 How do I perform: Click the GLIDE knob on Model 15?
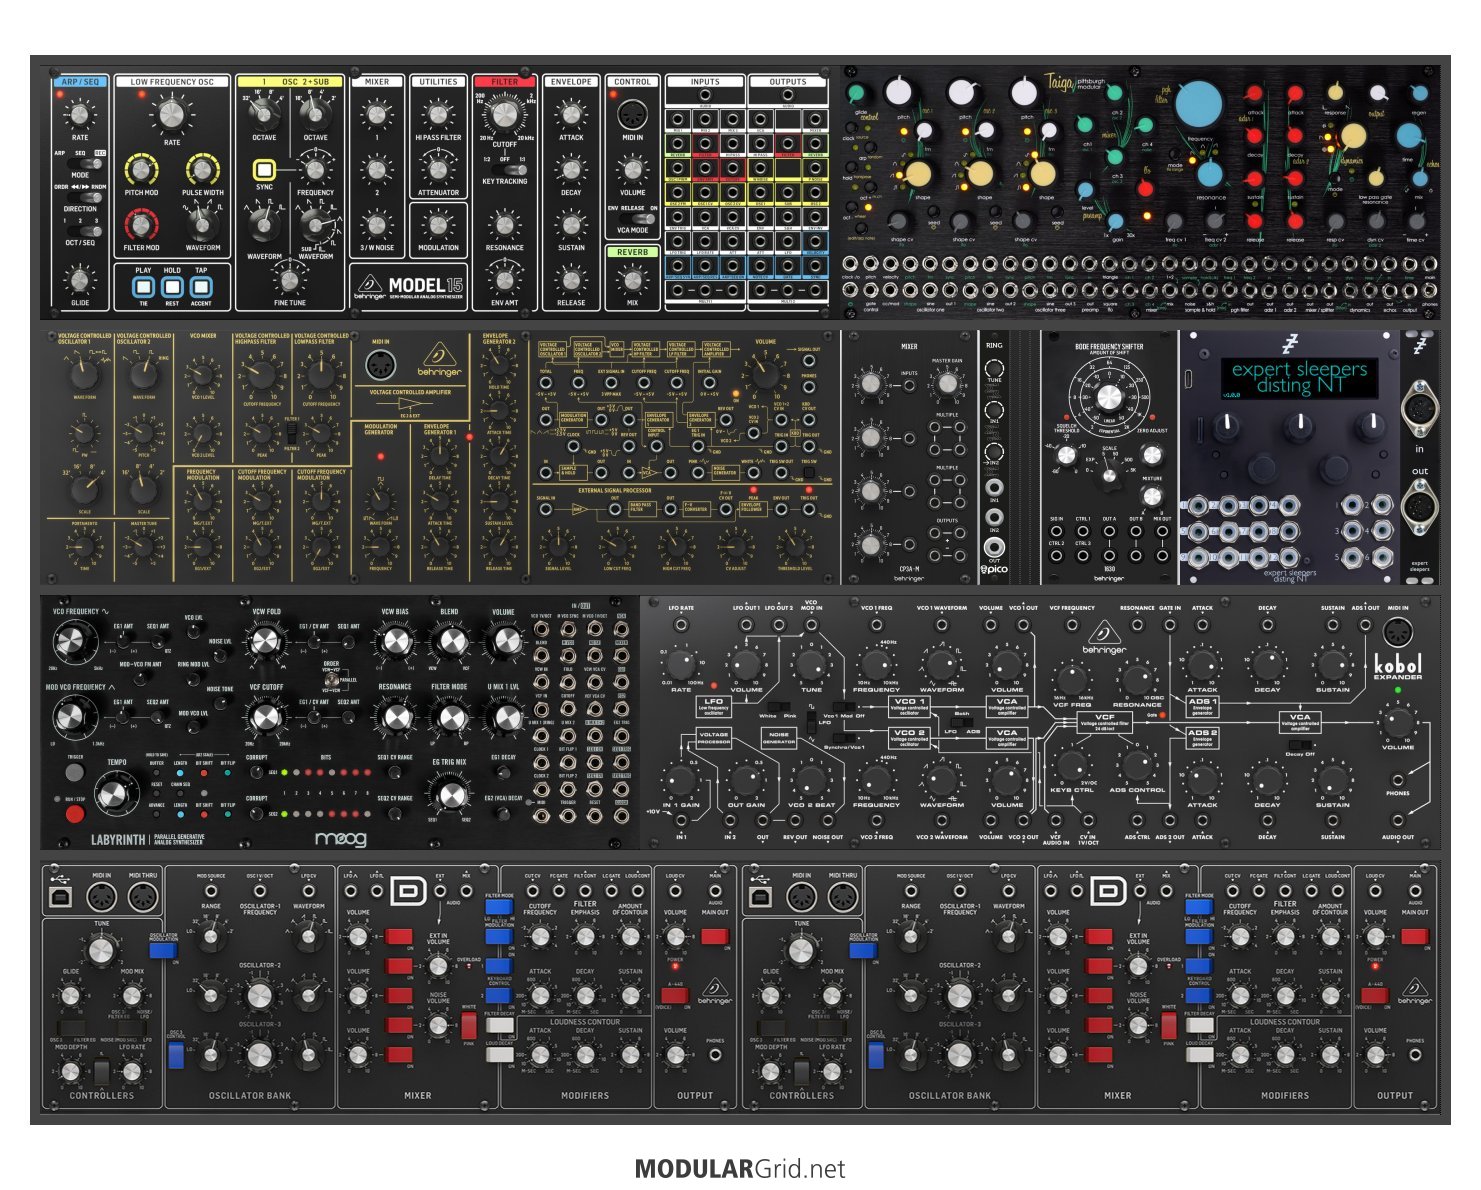pyautogui.click(x=80, y=279)
